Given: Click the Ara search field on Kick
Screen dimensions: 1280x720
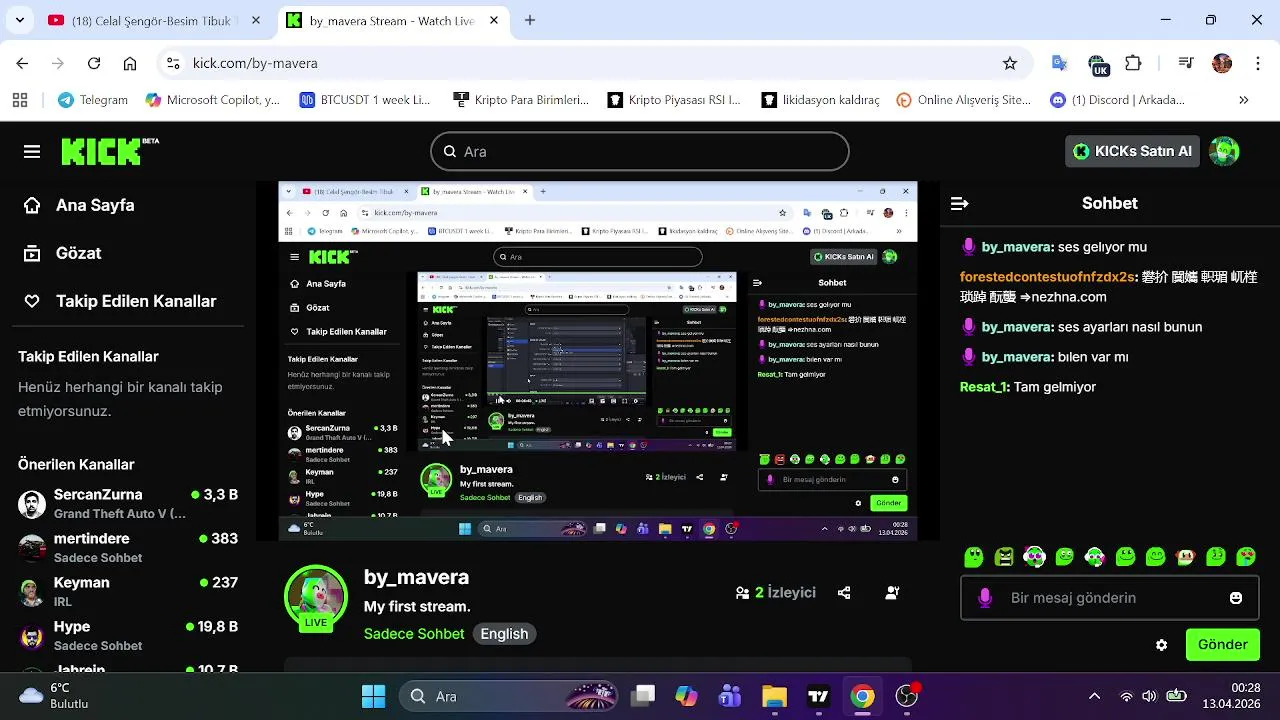Looking at the screenshot, I should coord(640,152).
